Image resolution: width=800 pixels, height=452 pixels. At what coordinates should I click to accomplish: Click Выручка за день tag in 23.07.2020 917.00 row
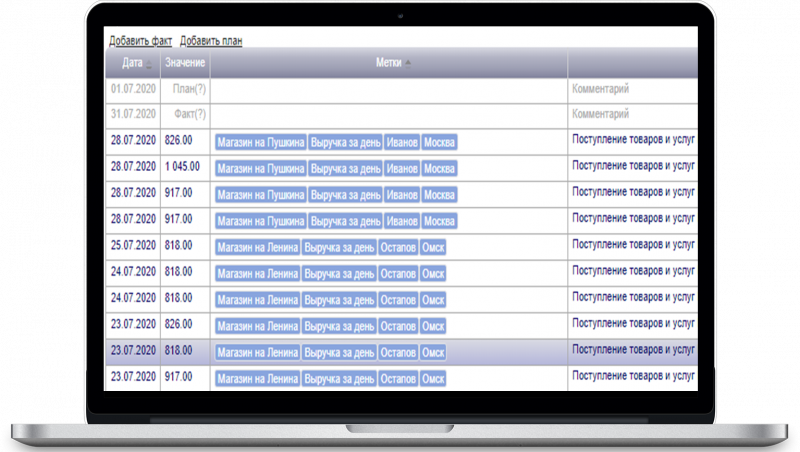click(x=339, y=379)
